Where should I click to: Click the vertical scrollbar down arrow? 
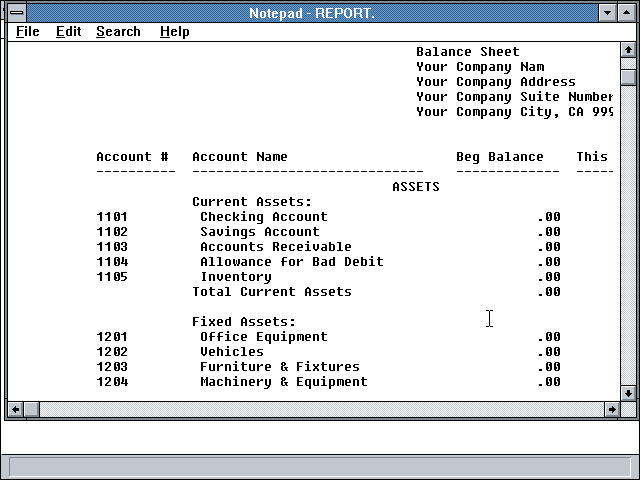pyautogui.click(x=628, y=393)
